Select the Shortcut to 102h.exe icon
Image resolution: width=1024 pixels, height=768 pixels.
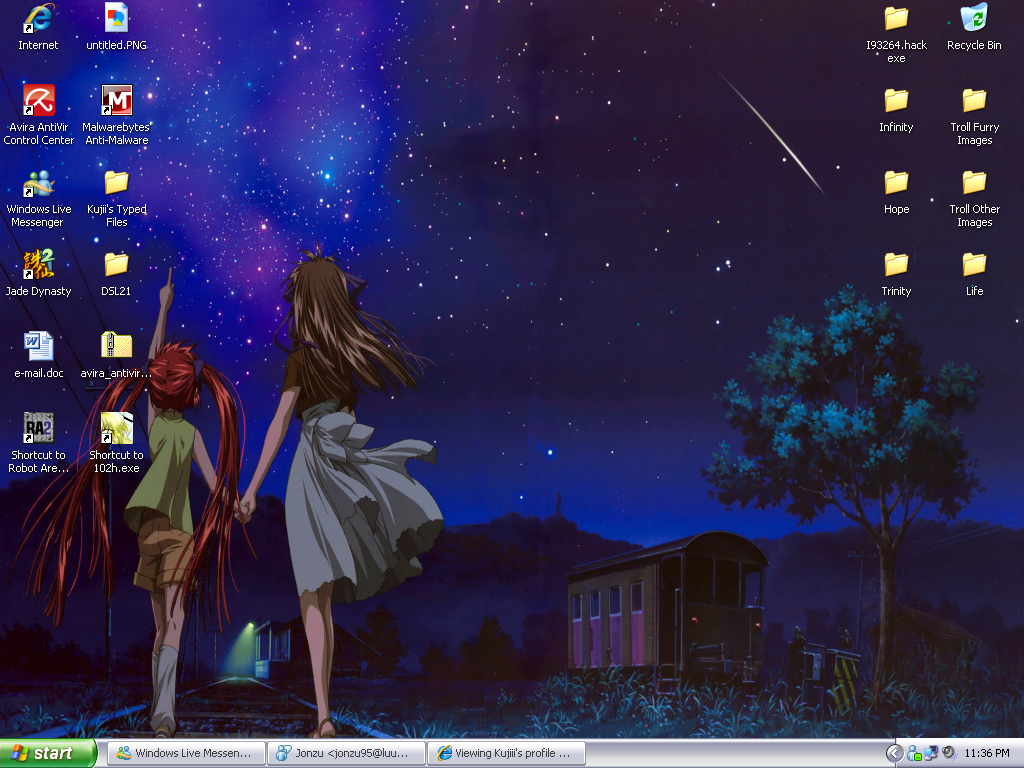click(116, 428)
